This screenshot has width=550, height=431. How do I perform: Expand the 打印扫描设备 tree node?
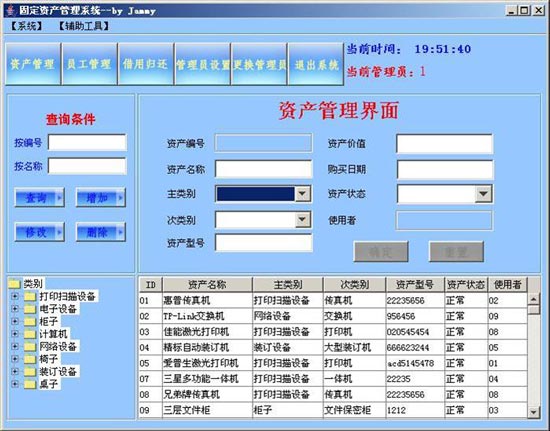pyautogui.click(x=15, y=296)
